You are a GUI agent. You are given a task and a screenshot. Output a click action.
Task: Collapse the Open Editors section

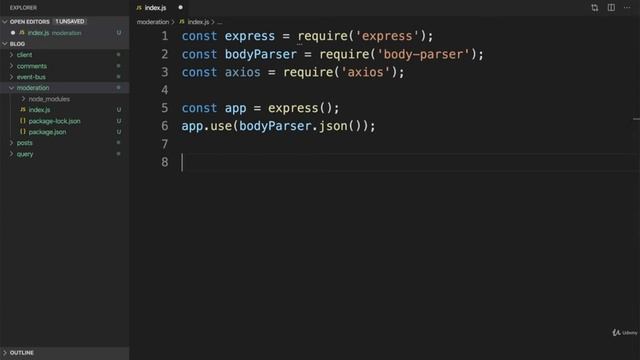pyautogui.click(x=5, y=22)
